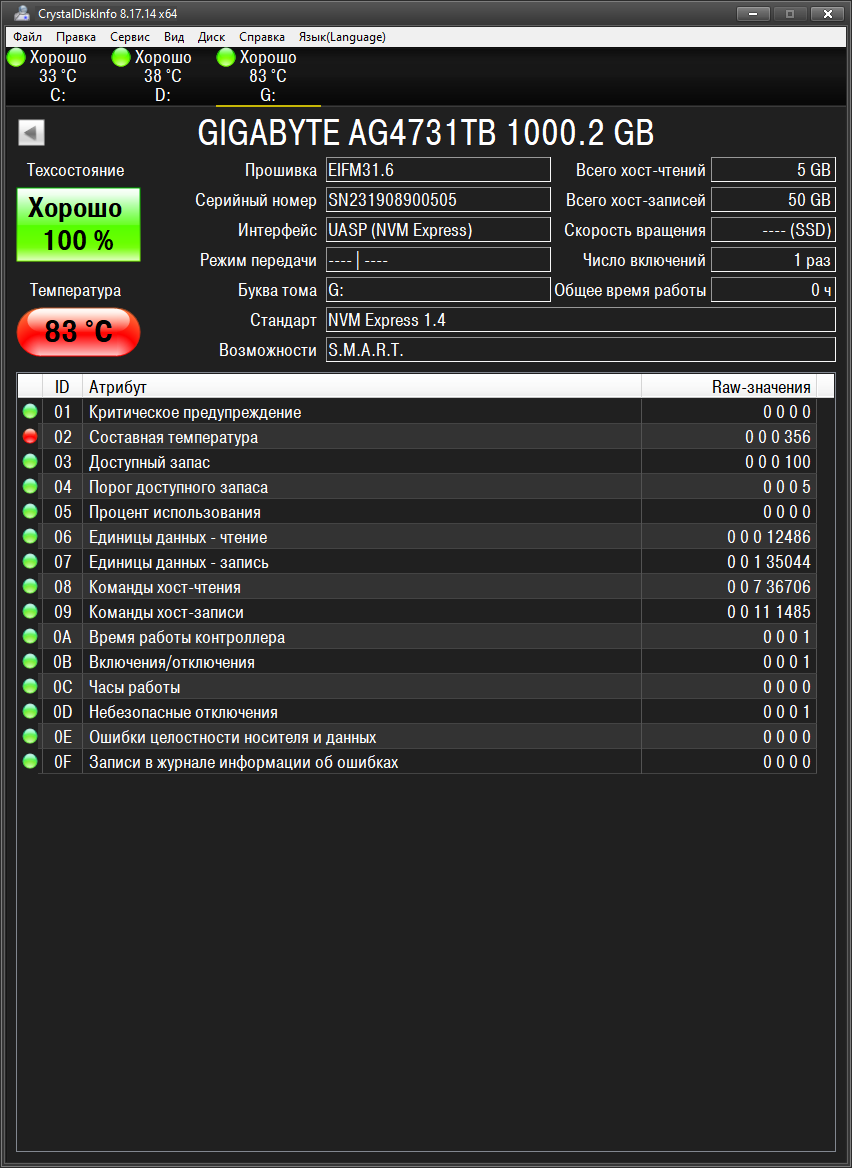Viewport: 852px width, 1168px height.
Task: Click raw value 0 0 7 36706
Action: [769, 587]
